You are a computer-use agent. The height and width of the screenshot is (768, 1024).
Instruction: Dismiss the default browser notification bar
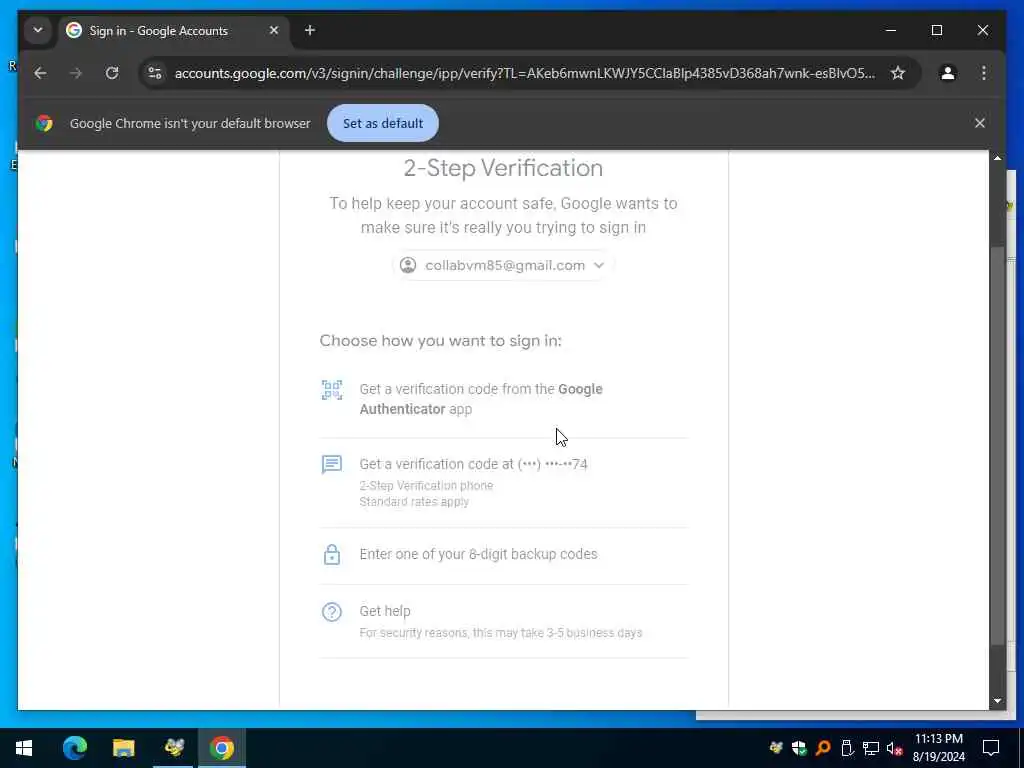click(980, 123)
